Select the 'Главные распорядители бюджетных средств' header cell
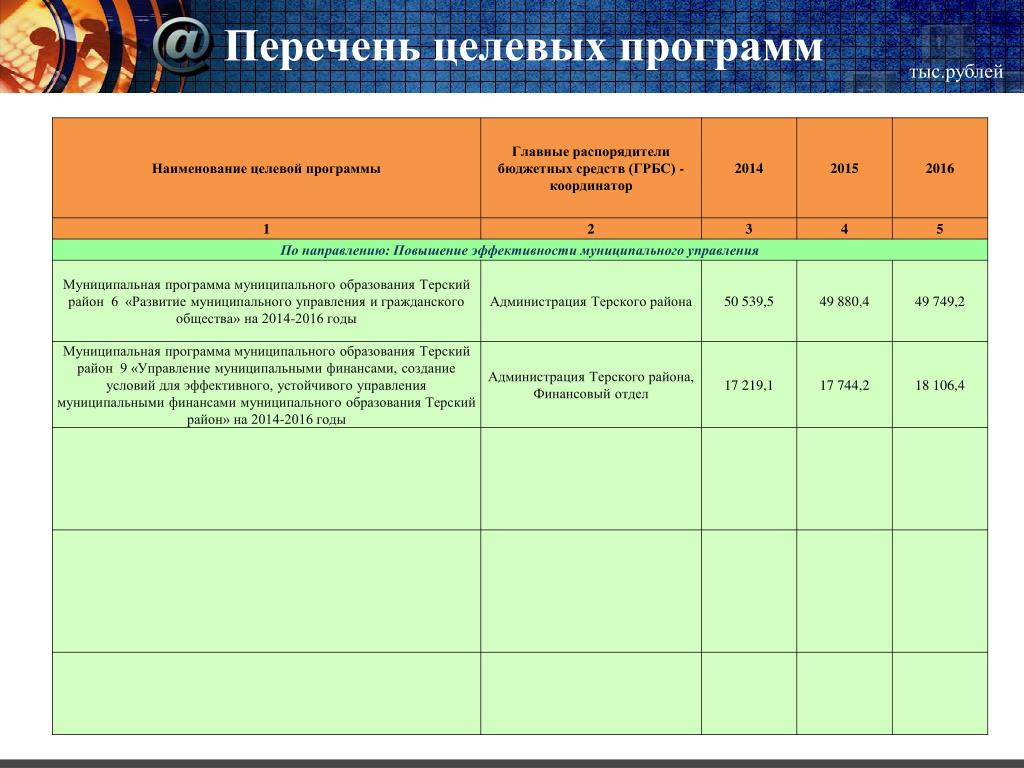The height and width of the screenshot is (768, 1024). coord(591,168)
